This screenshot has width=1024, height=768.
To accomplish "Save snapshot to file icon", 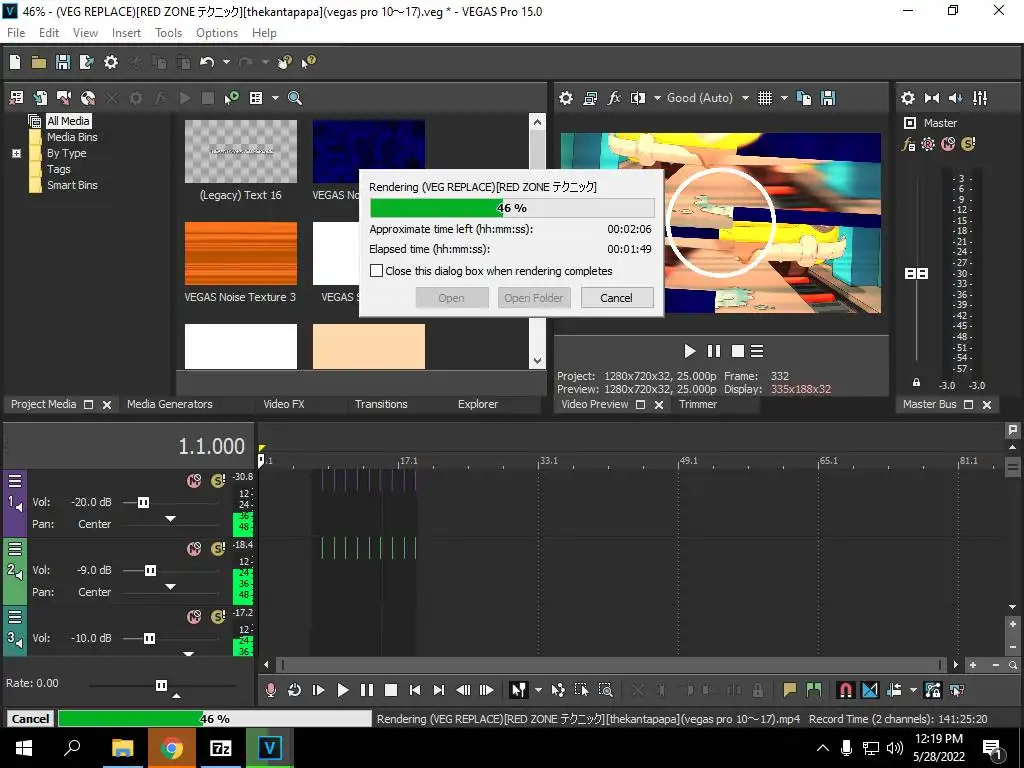I will (828, 98).
